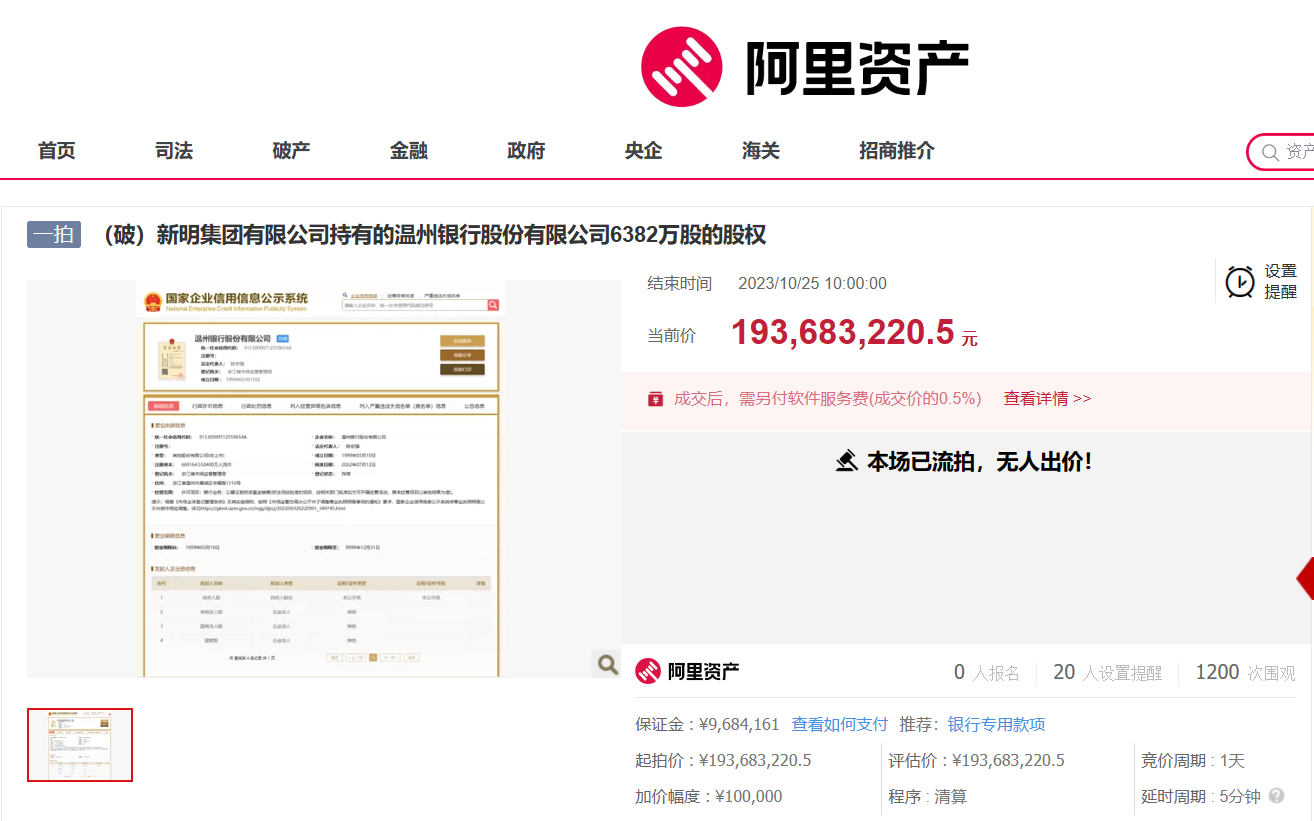
Task: Click the magnifier zoom icon on preview image
Action: point(607,664)
